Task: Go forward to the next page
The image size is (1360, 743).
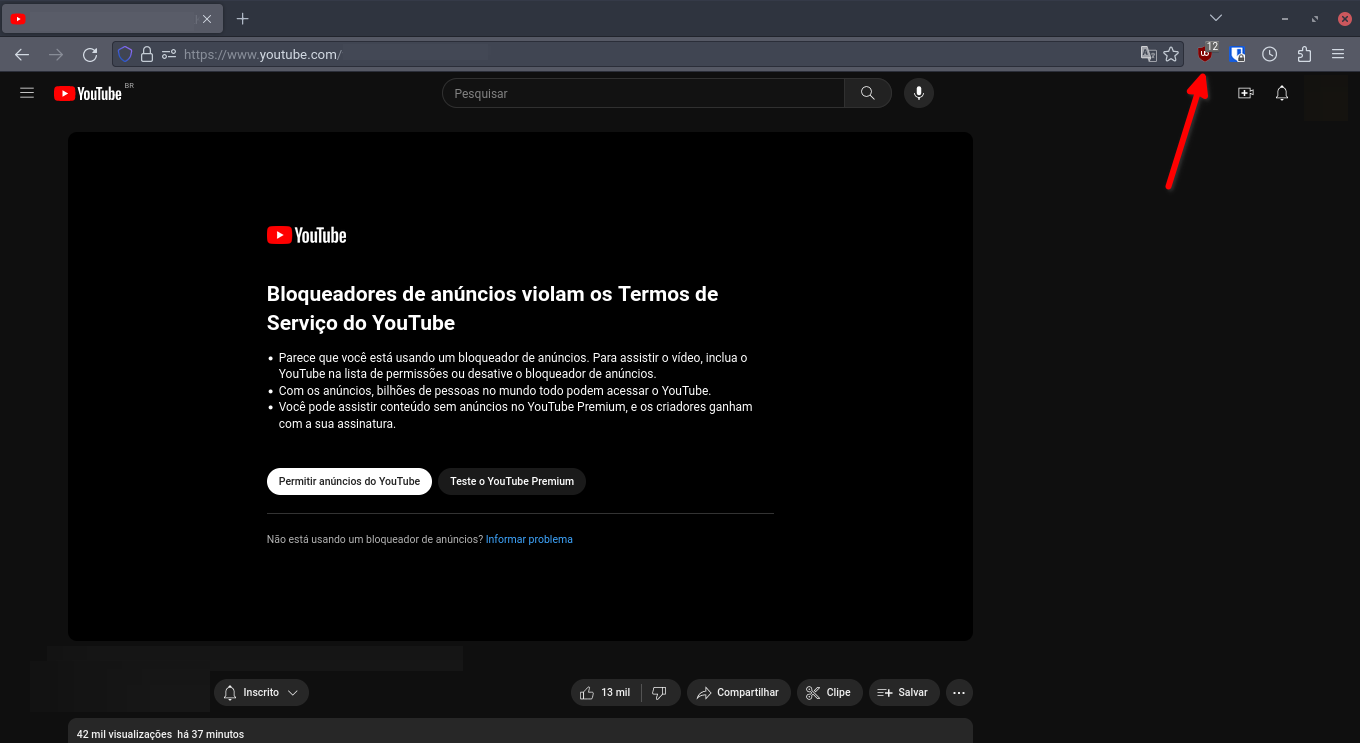Action: 56,54
